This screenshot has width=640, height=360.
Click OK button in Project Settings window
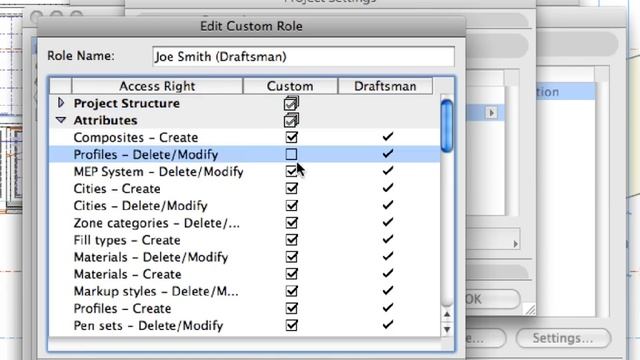pos(492,299)
